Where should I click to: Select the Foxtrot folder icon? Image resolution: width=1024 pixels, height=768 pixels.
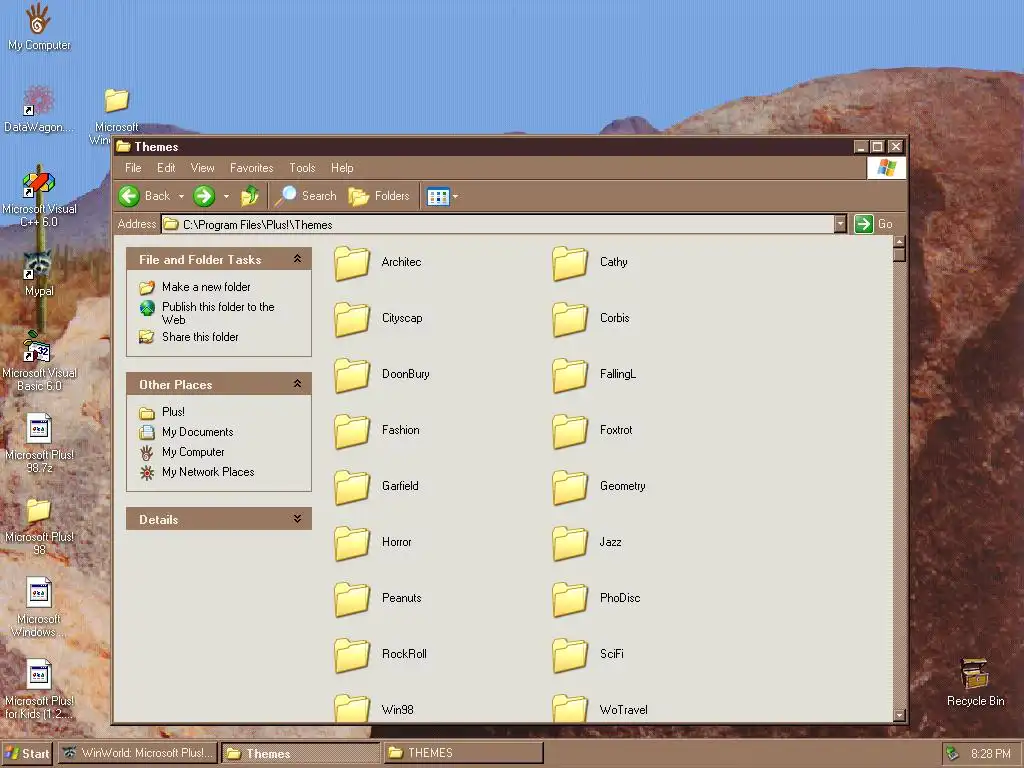pyautogui.click(x=570, y=431)
